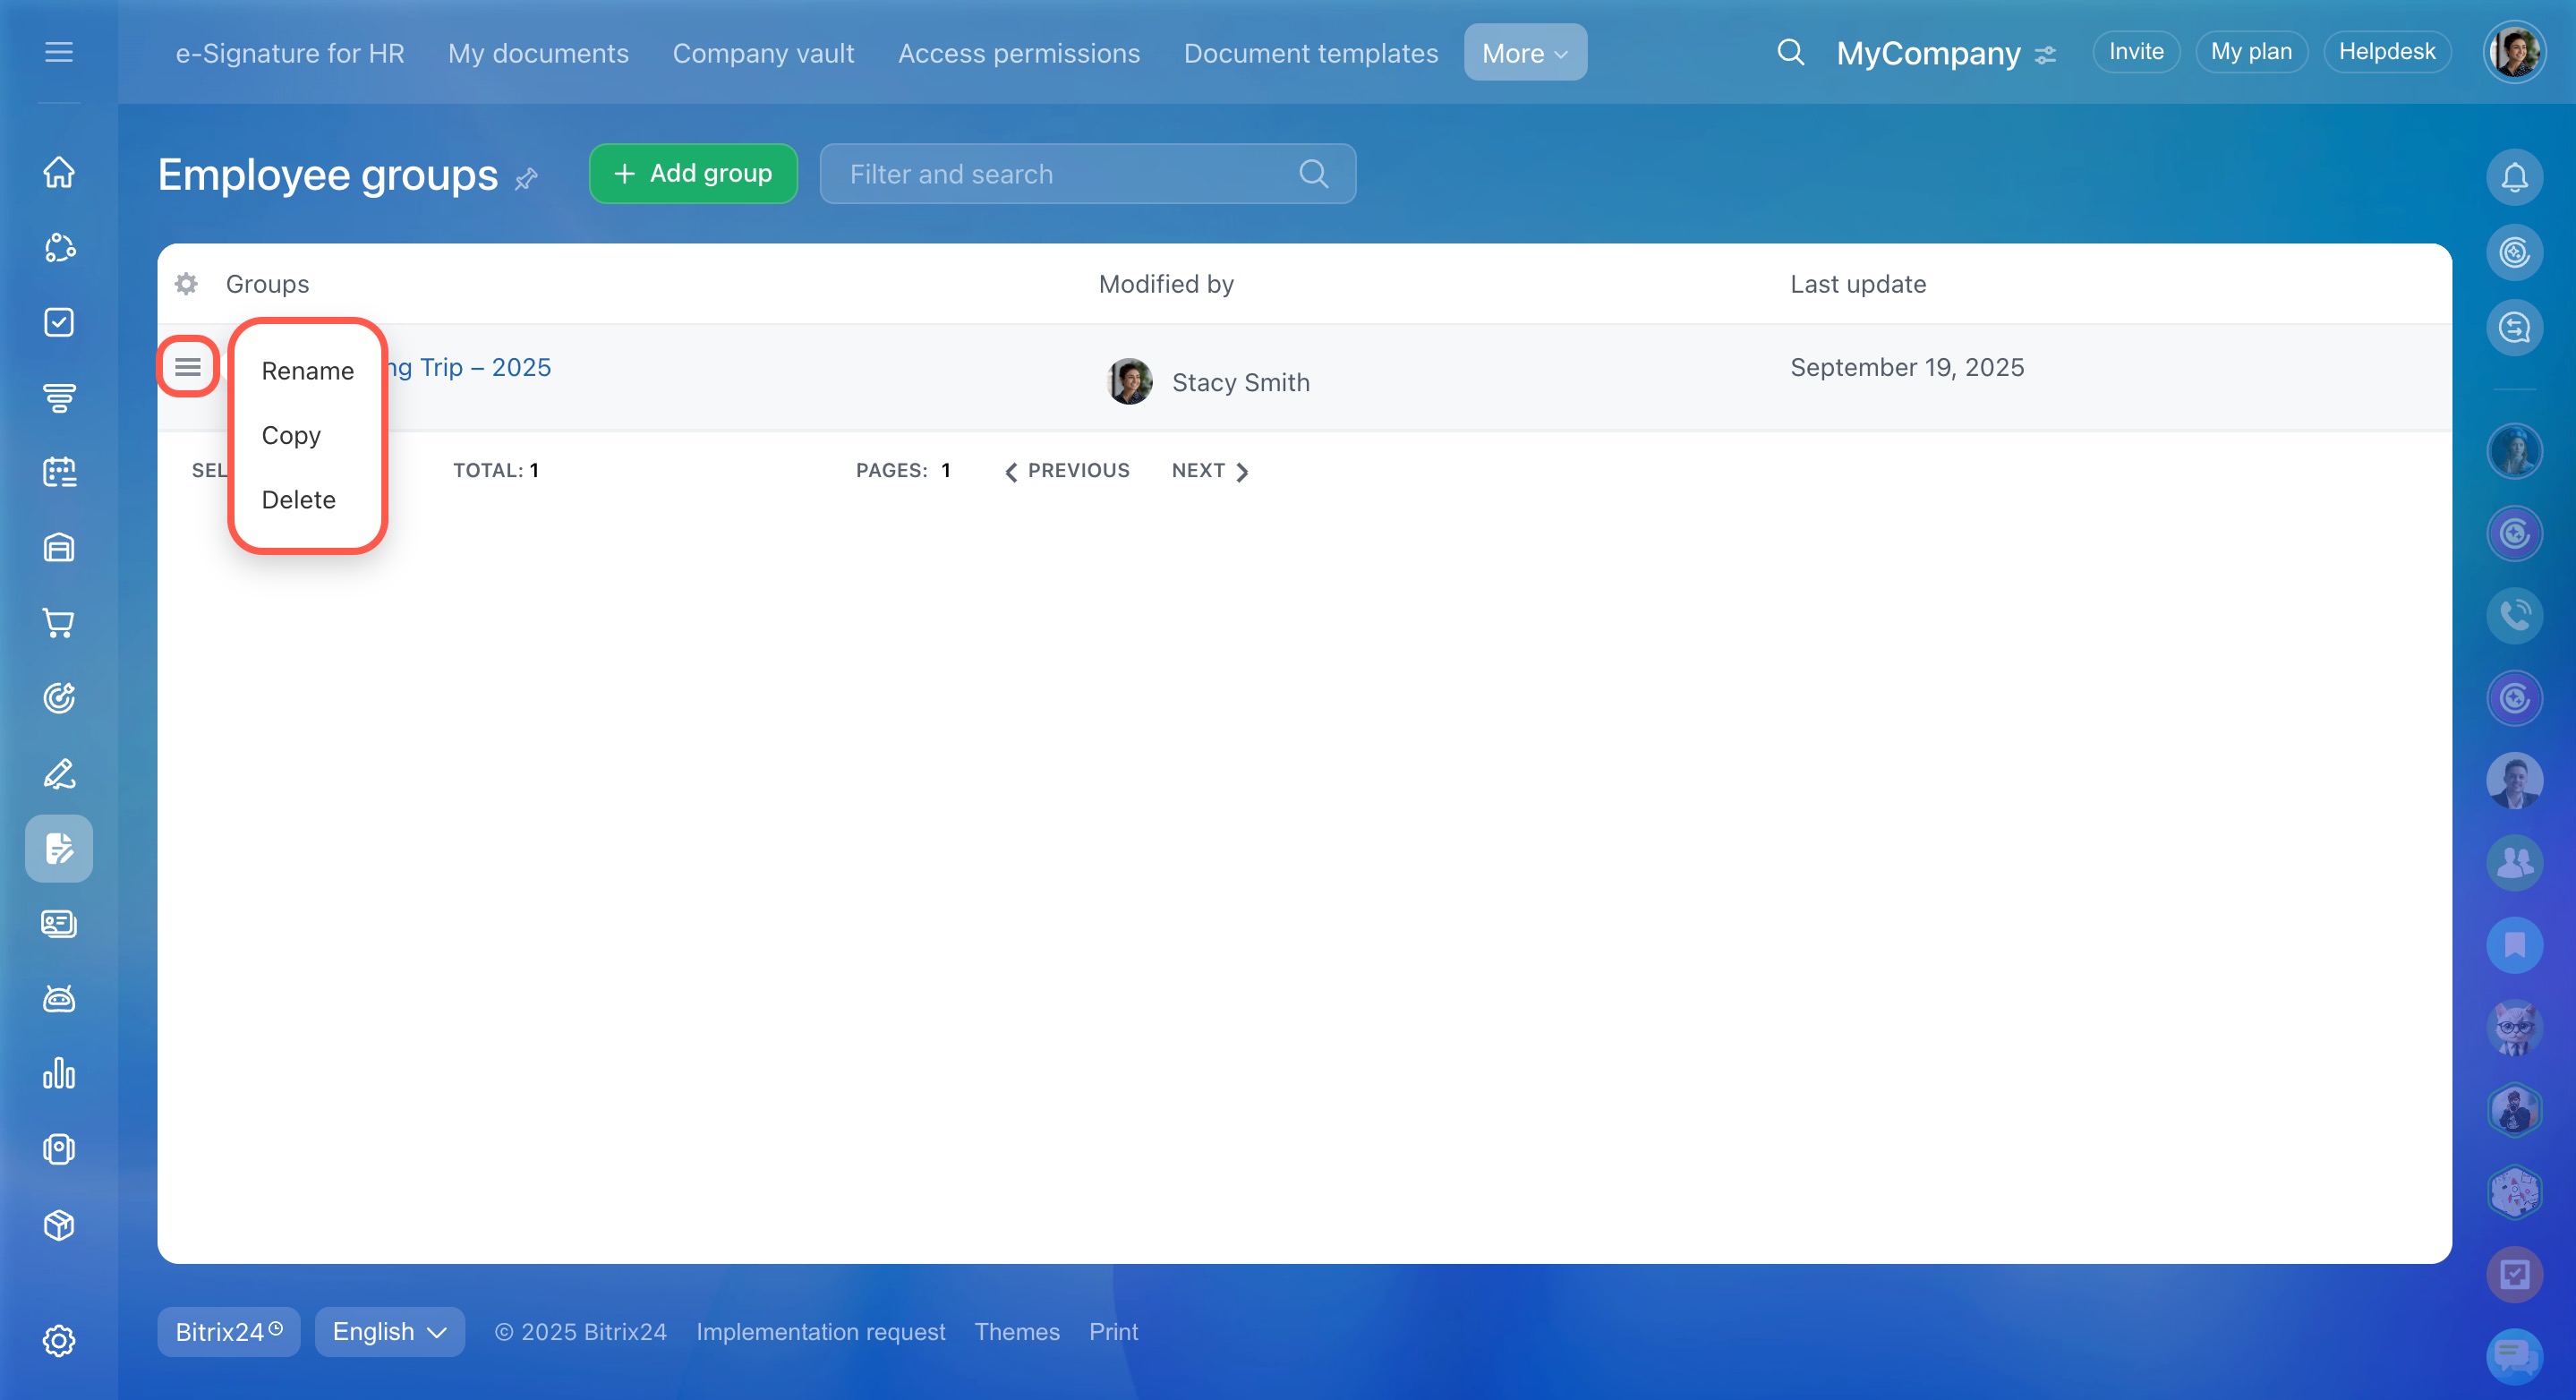
Task: Click the pin icon next to Employee groups
Action: (527, 179)
